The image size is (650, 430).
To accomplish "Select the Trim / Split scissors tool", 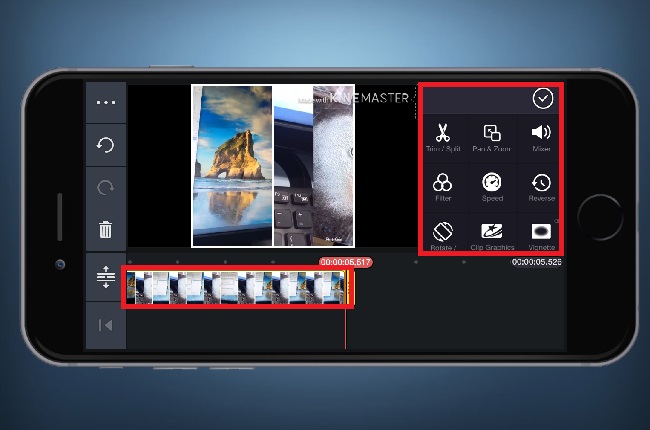I will [x=443, y=136].
